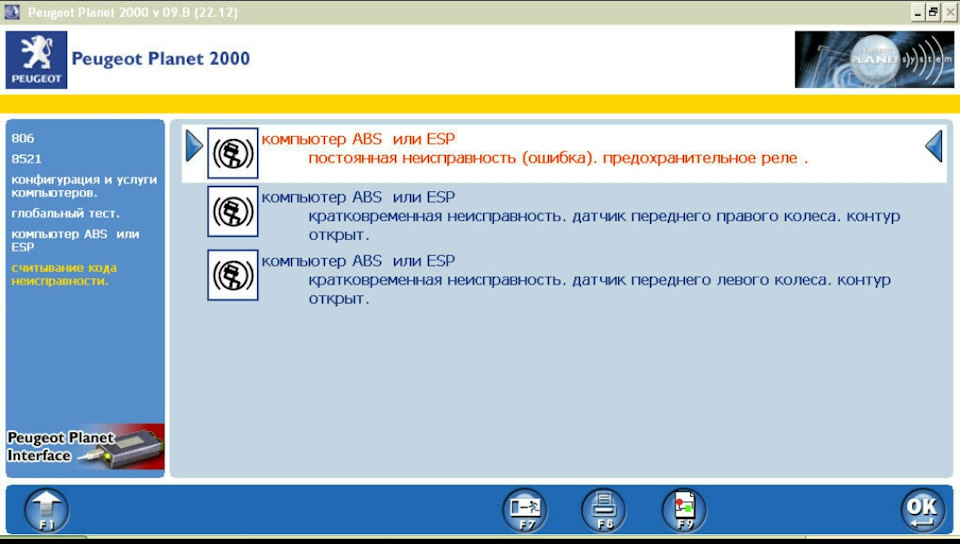Image resolution: width=960 pixels, height=544 pixels.
Task: Select fault 'предохранительное реле' entry
Action: (x=564, y=153)
